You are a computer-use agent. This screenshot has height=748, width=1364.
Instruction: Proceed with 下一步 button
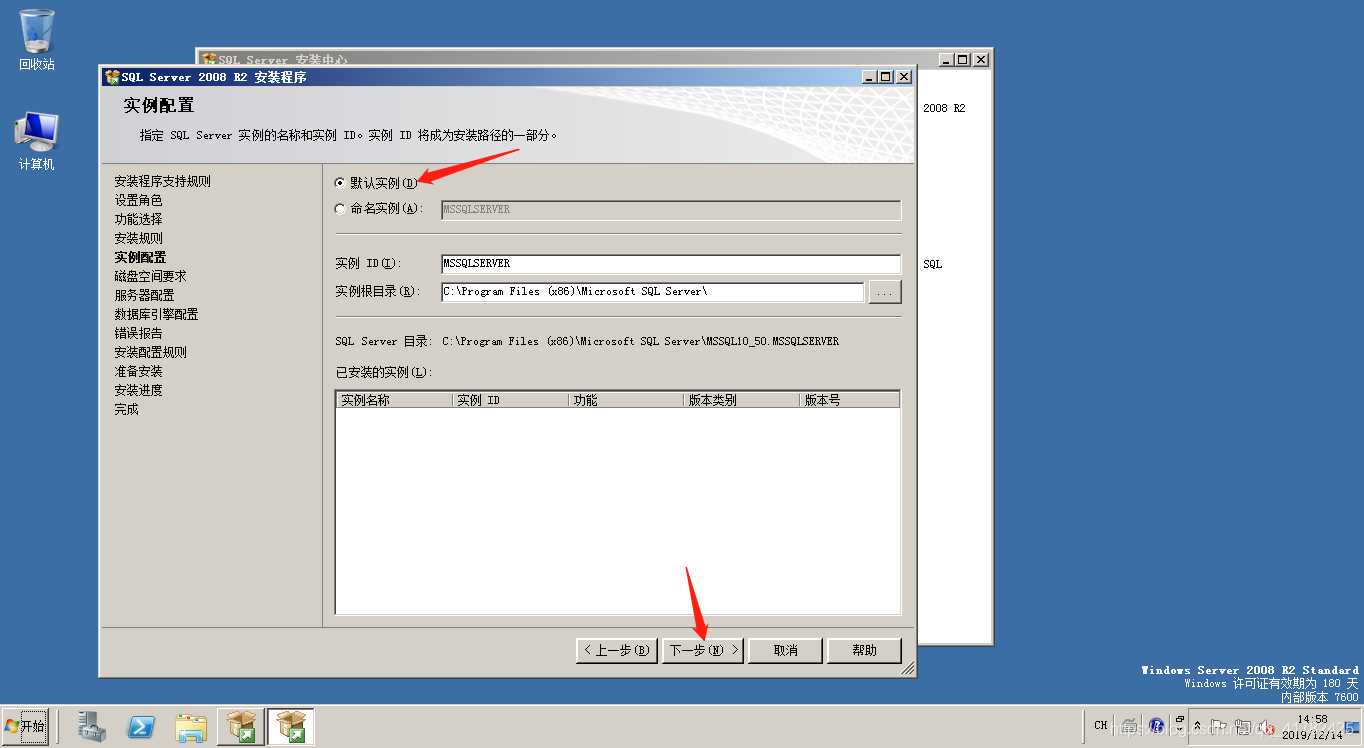(703, 650)
